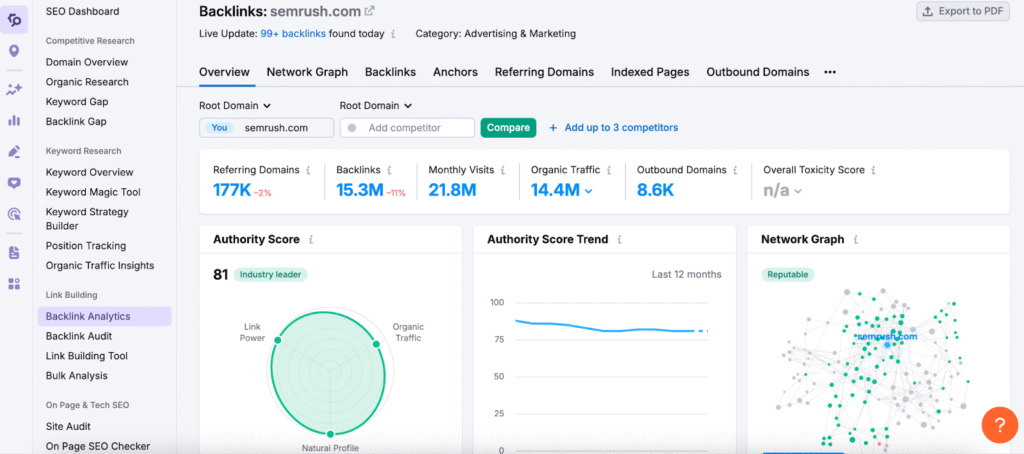Open Site Audit in sidebar
1024x454 pixels.
click(x=68, y=427)
